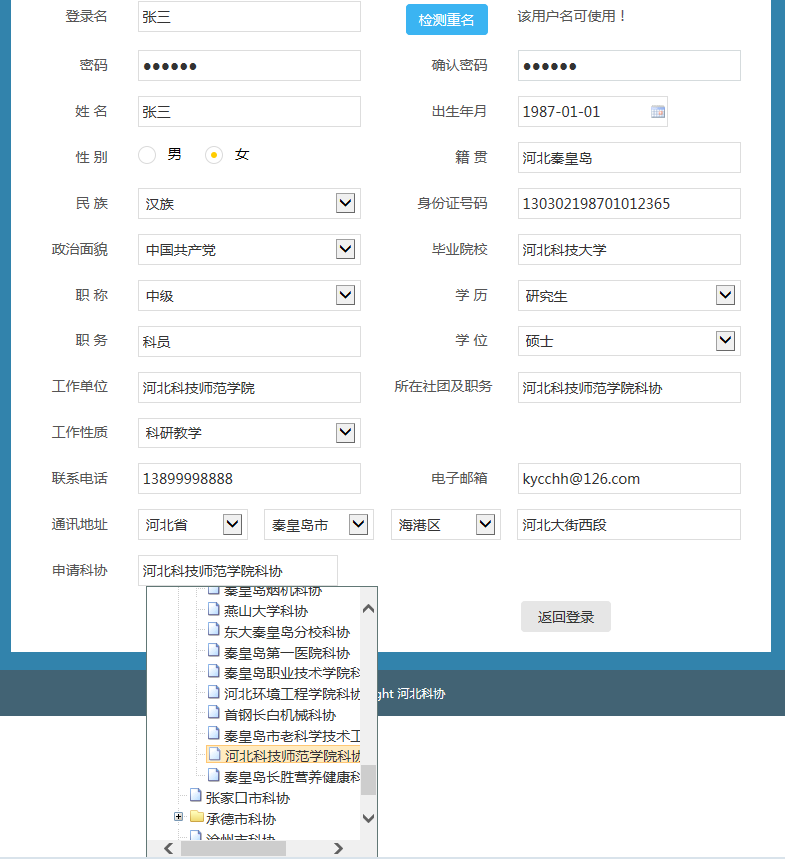This screenshot has width=785, height=859.
Task: Select the 男 gender radio button
Action: point(147,155)
